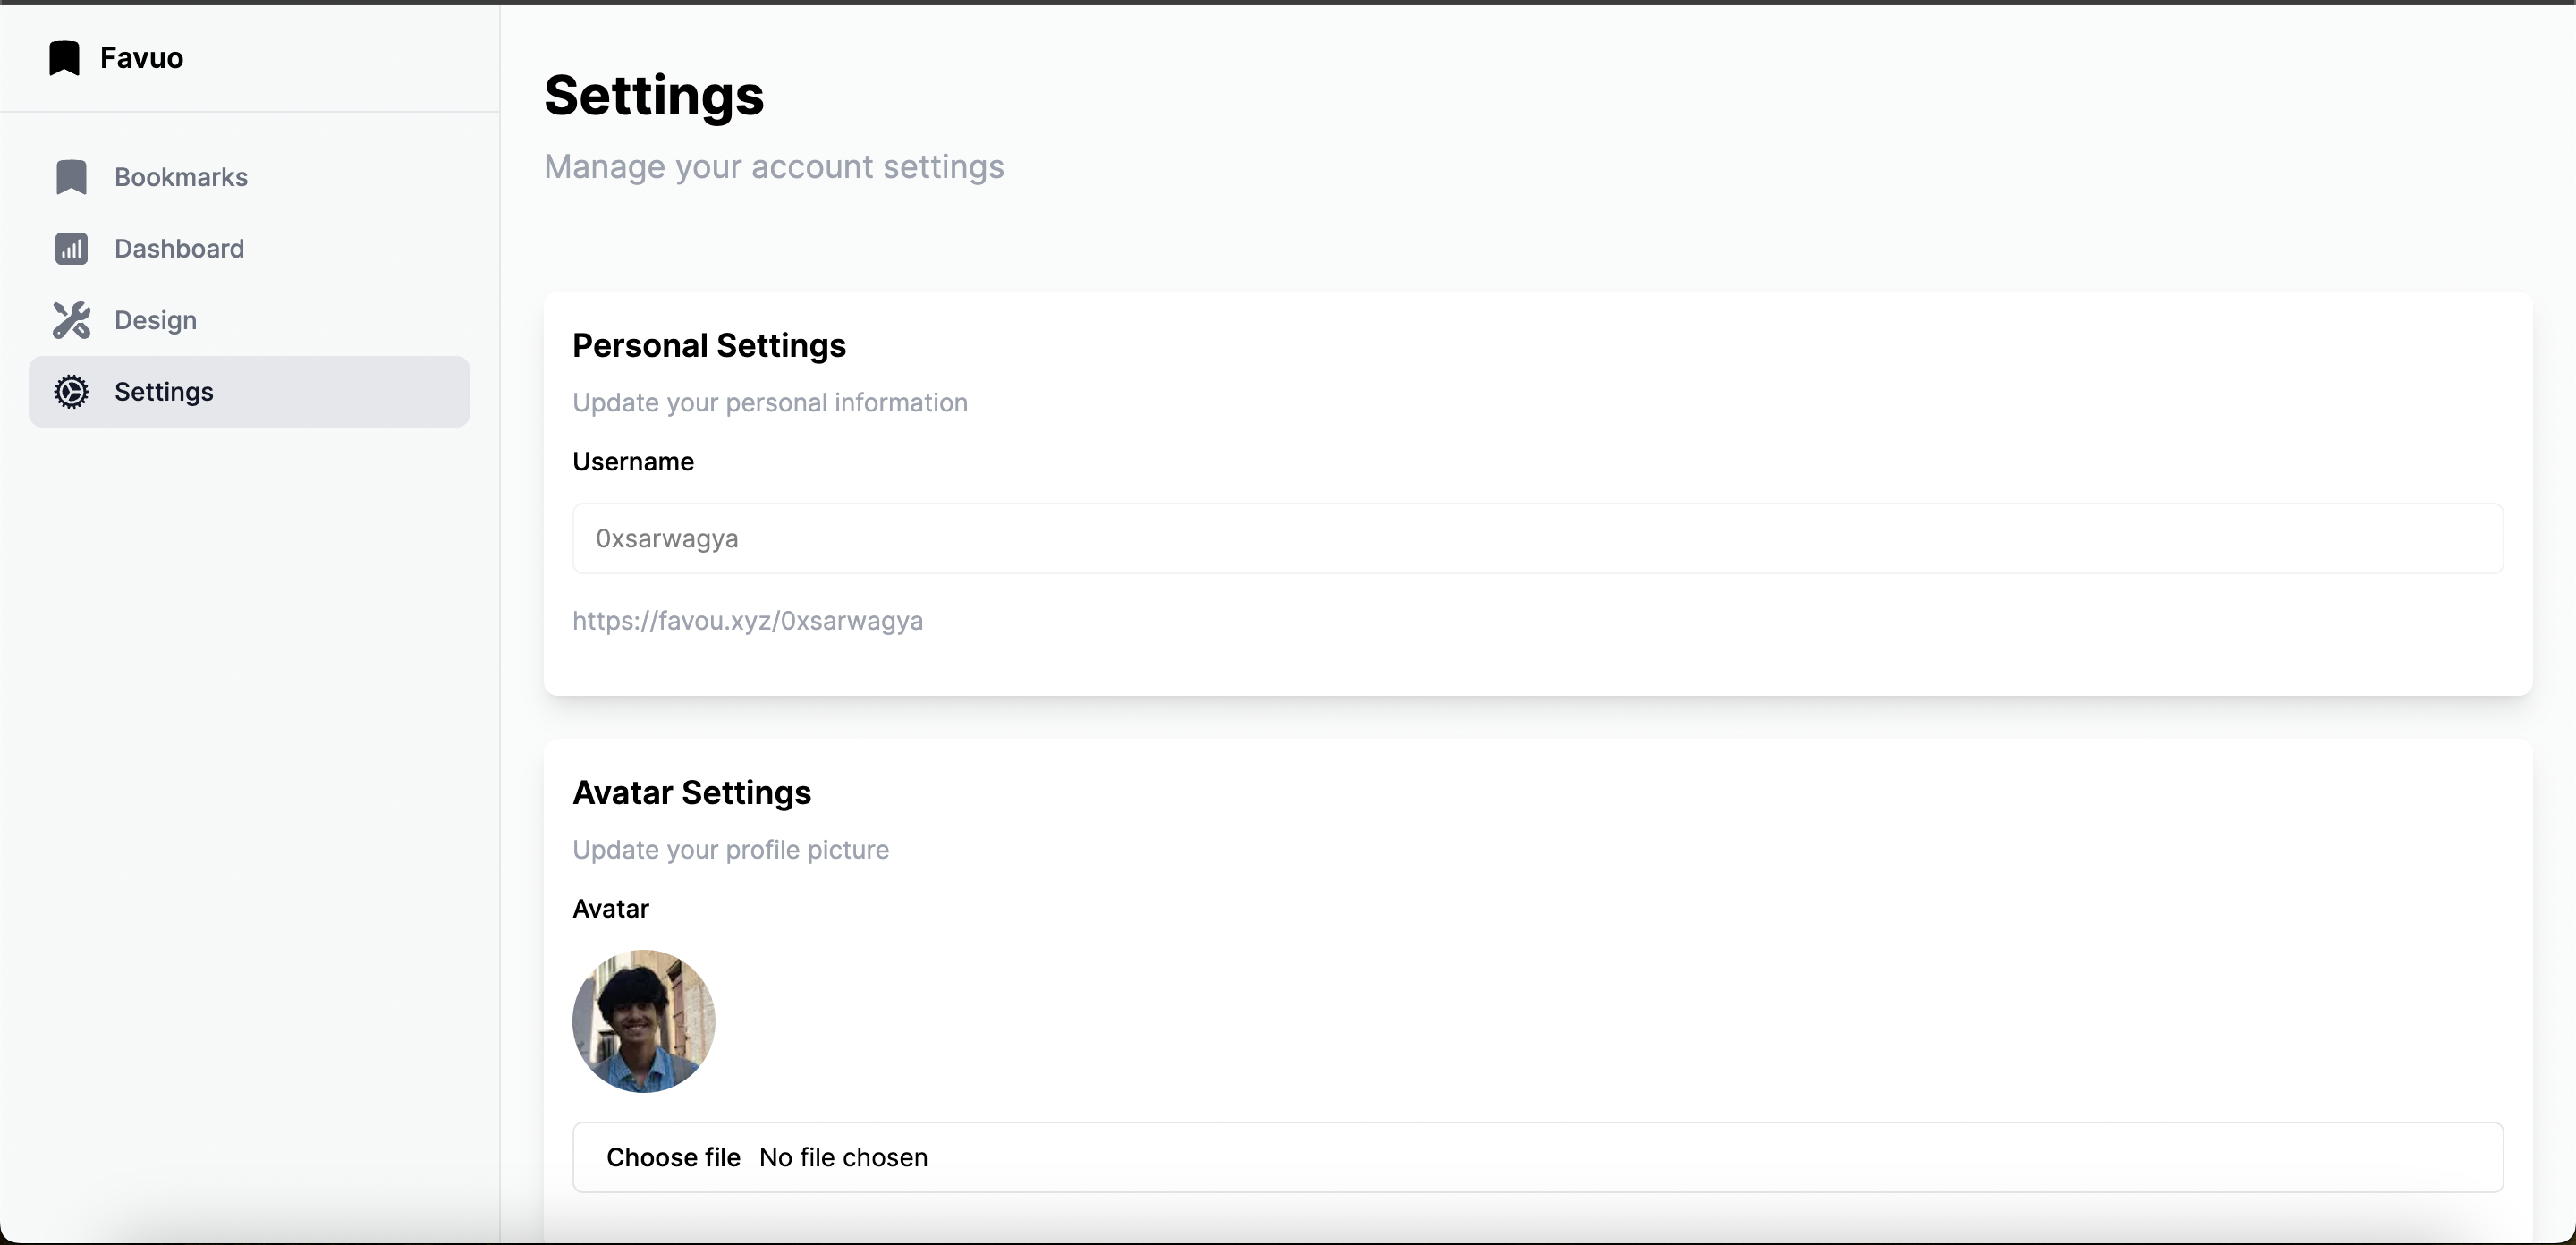Click the Design tools icon
The height and width of the screenshot is (1245, 2576).
point(71,320)
